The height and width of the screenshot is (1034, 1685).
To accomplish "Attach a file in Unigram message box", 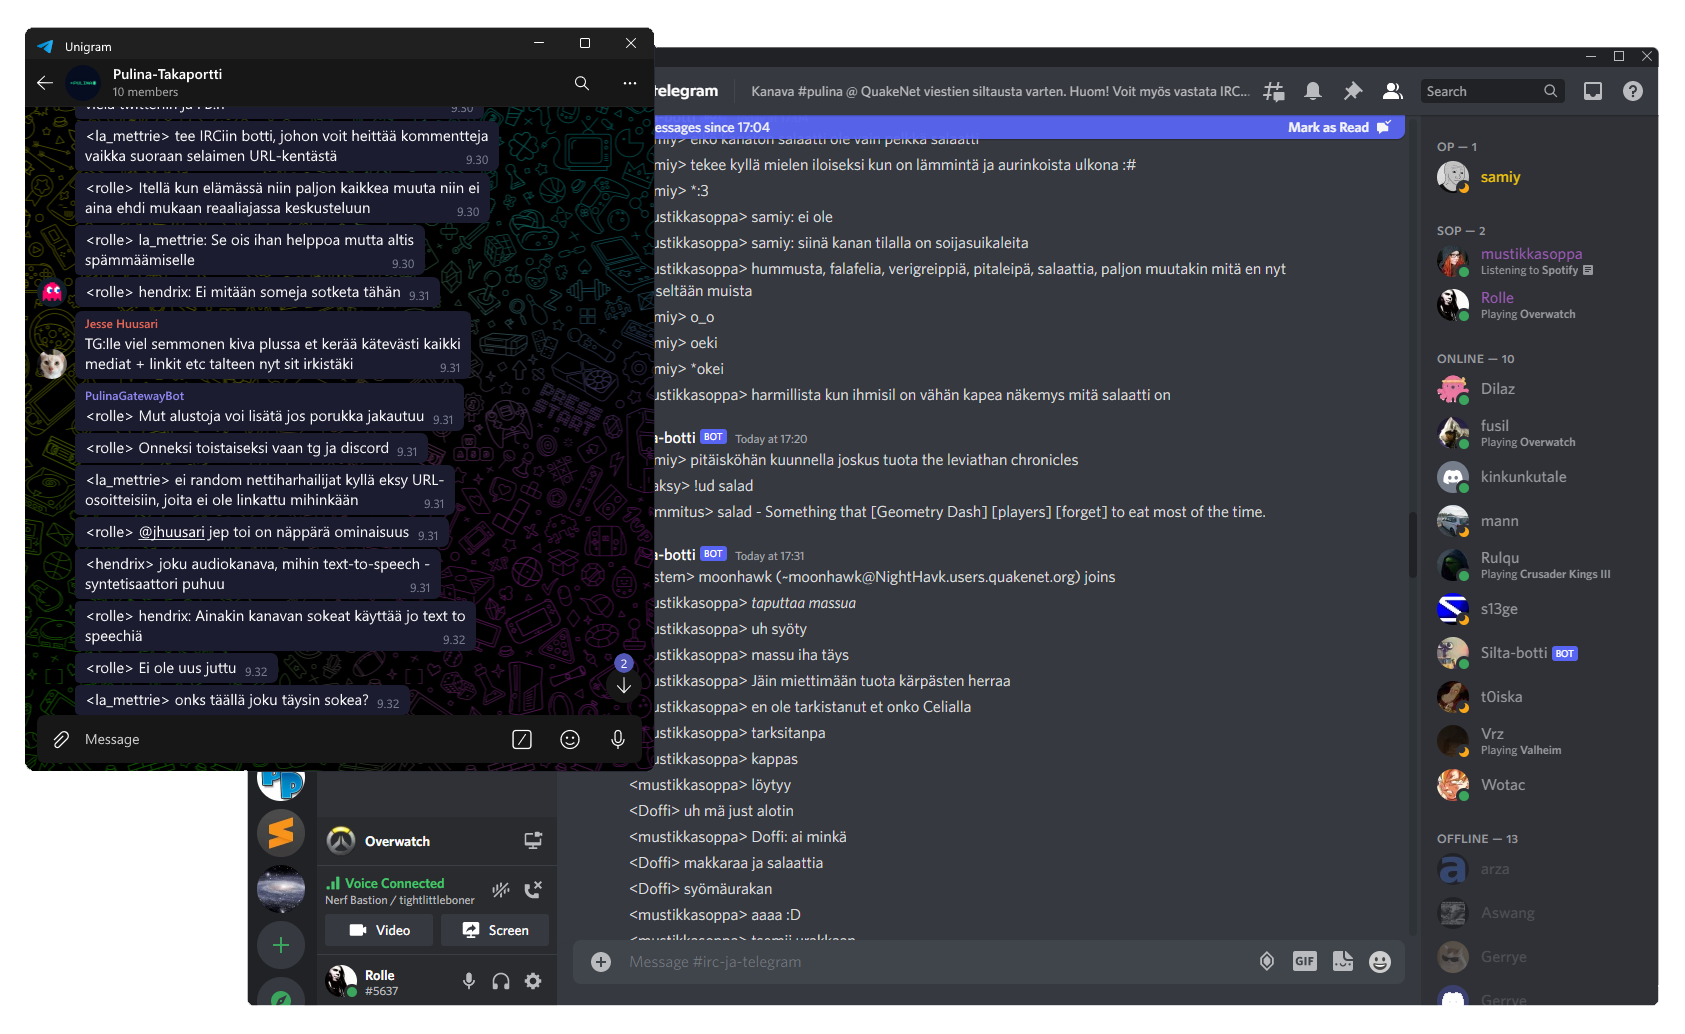I will click(61, 740).
